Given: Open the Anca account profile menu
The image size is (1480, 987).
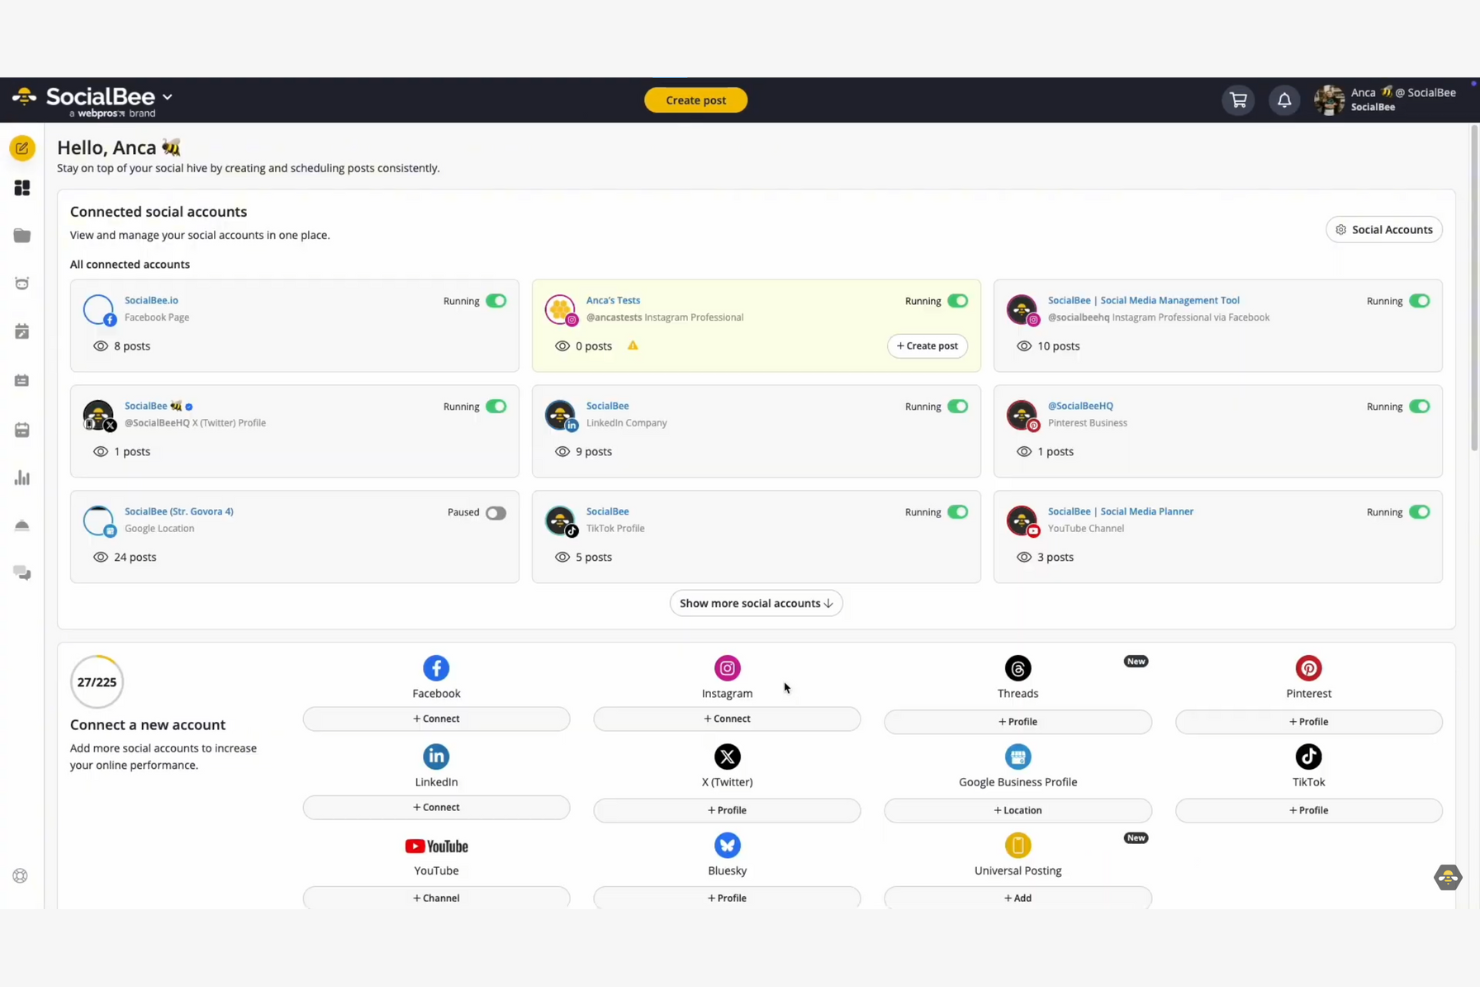Looking at the screenshot, I should coord(1390,99).
